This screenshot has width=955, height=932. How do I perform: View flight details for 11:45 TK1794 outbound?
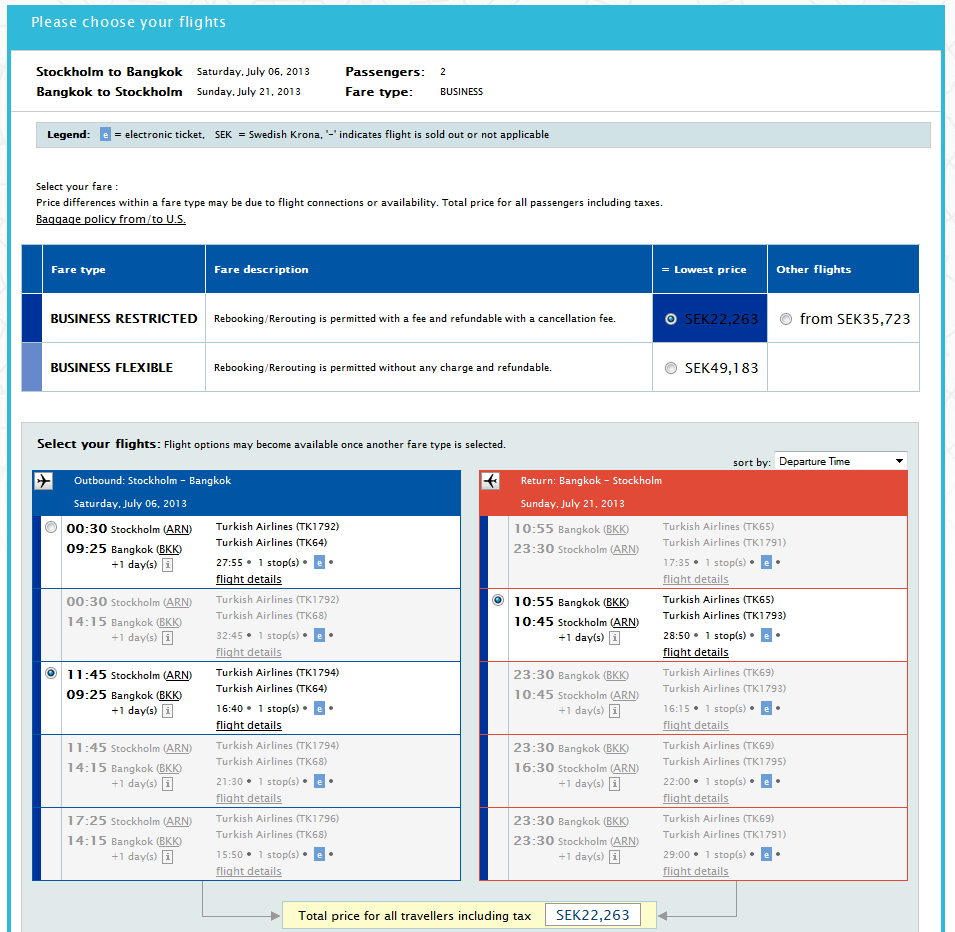(249, 725)
